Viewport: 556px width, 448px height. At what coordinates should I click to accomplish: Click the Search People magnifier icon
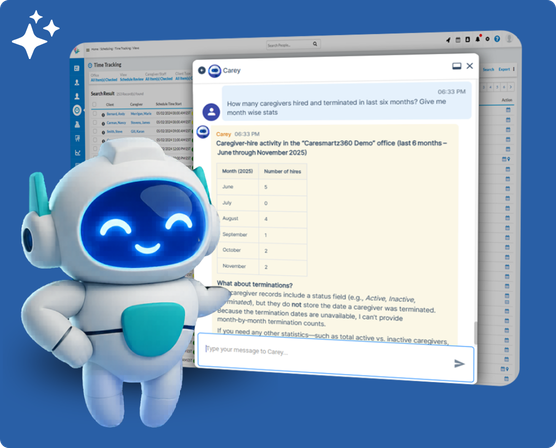click(315, 44)
